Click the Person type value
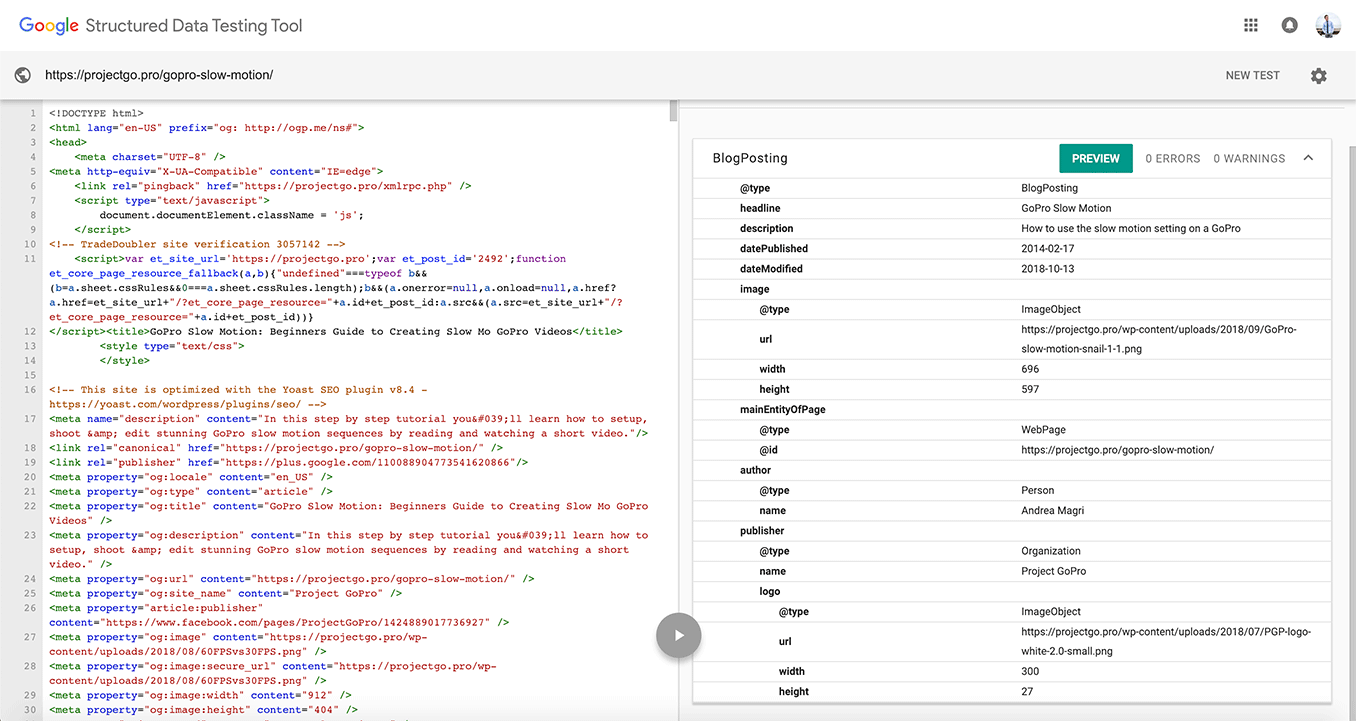Image resolution: width=1356 pixels, height=721 pixels. [1038, 490]
